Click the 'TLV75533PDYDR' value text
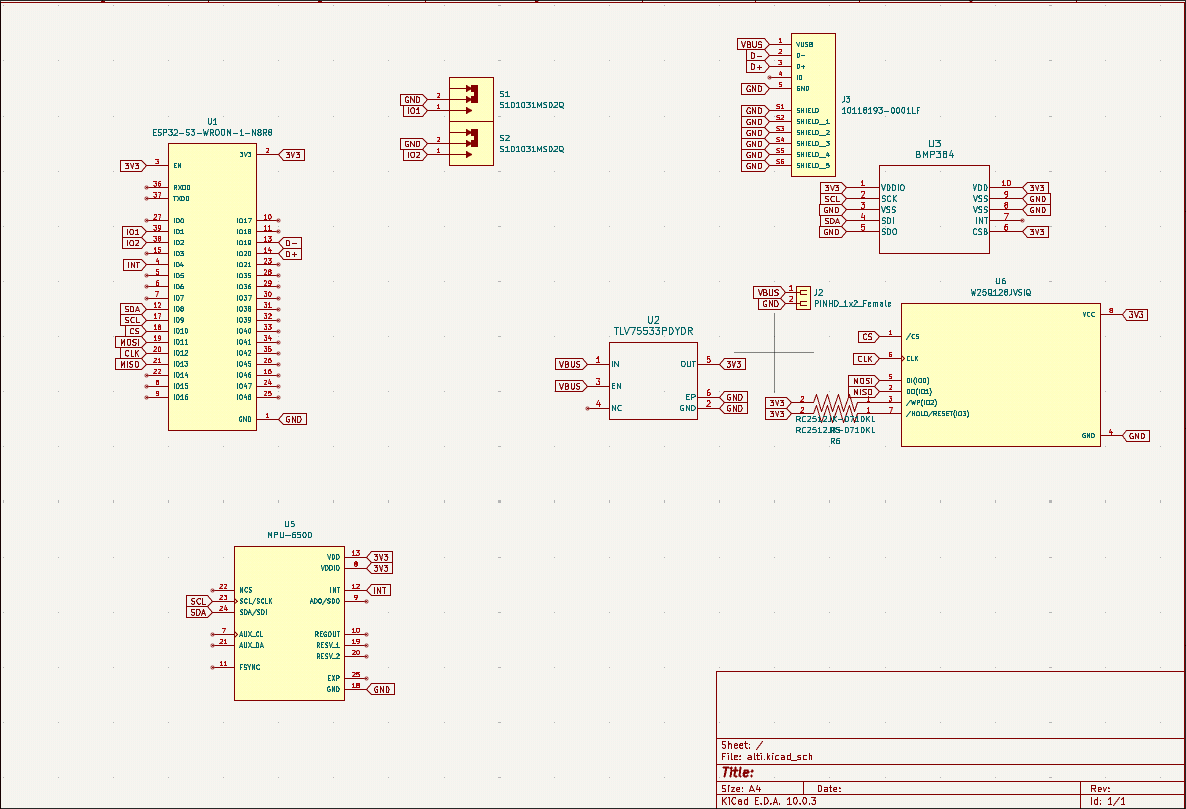 tap(654, 331)
